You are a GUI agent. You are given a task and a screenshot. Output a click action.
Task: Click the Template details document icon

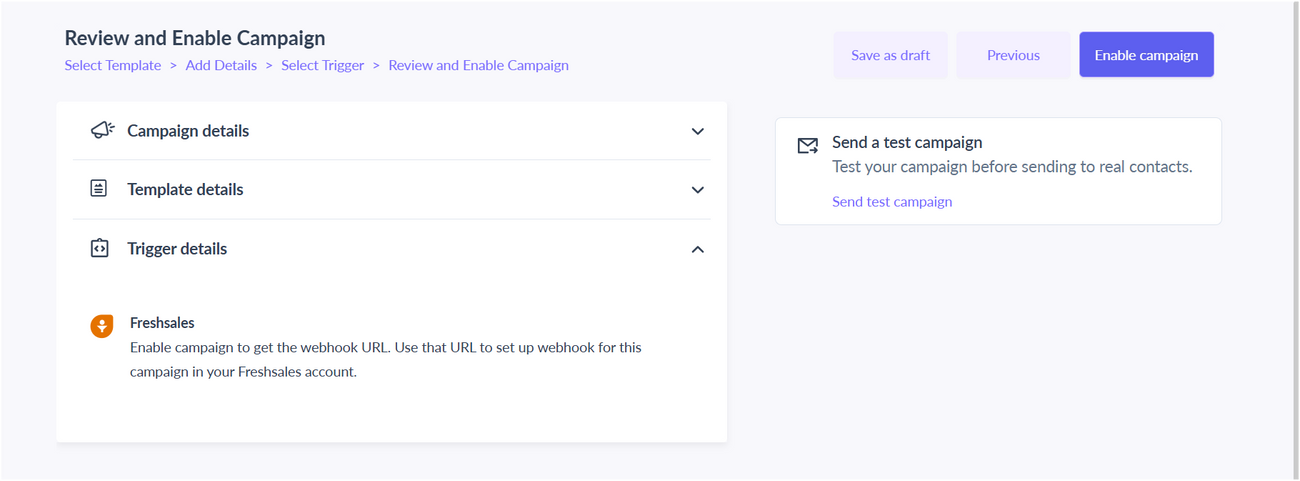[x=99, y=188]
